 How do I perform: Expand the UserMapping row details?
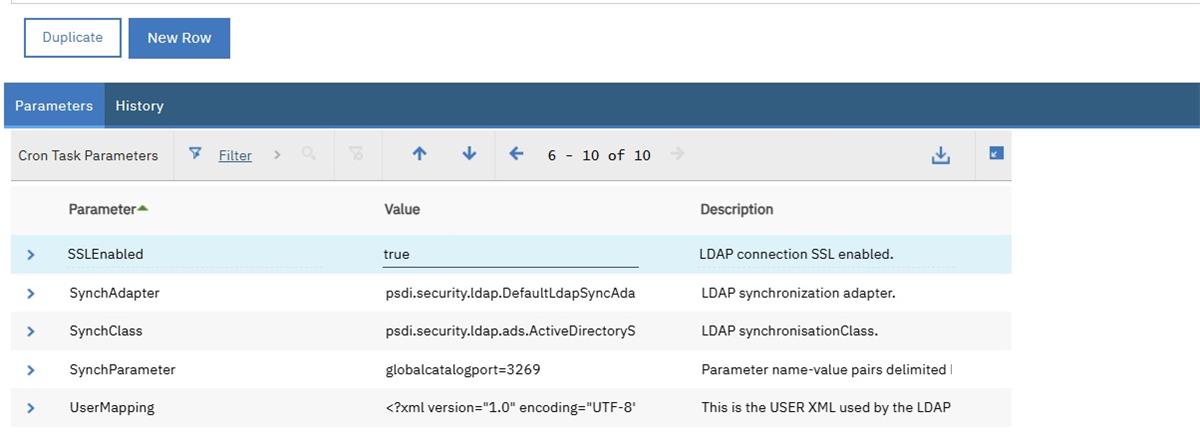click(31, 408)
